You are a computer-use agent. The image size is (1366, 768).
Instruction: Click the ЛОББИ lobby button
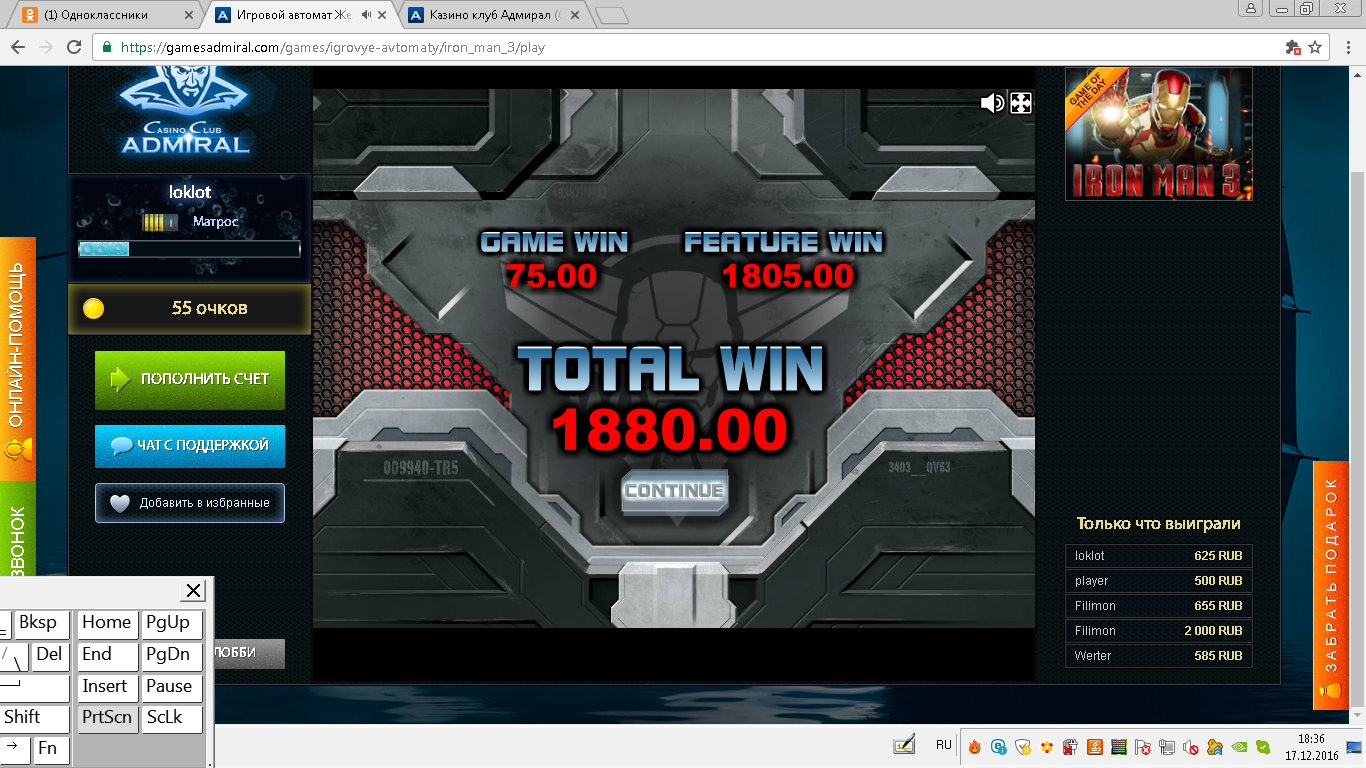click(x=248, y=653)
